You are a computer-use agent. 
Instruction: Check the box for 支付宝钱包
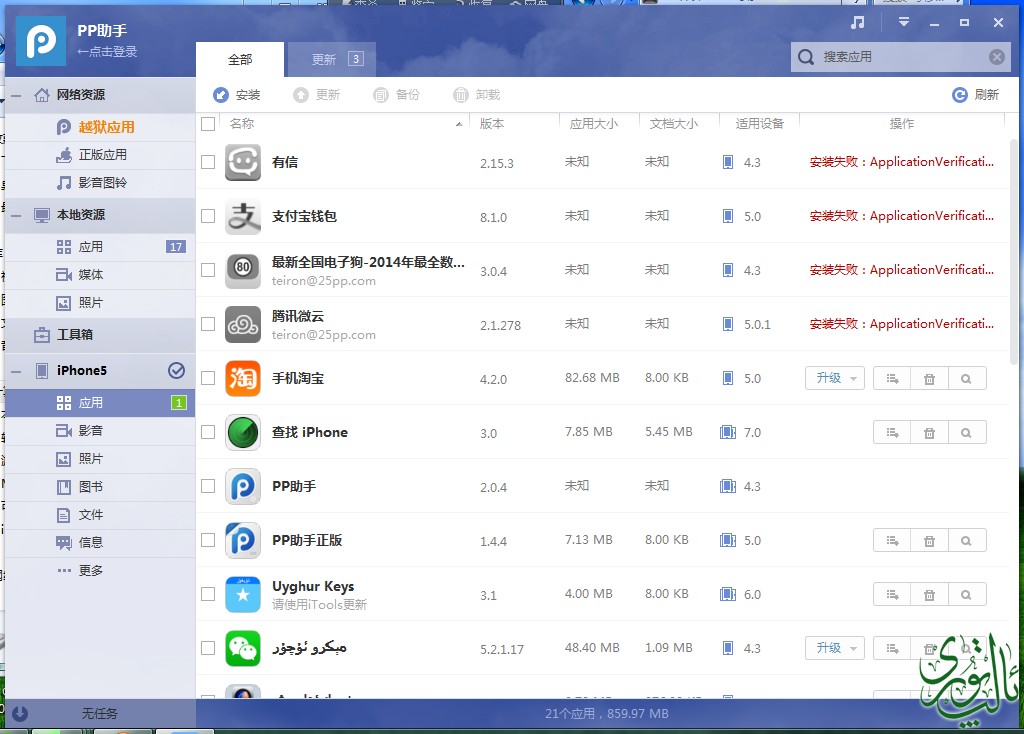[208, 216]
